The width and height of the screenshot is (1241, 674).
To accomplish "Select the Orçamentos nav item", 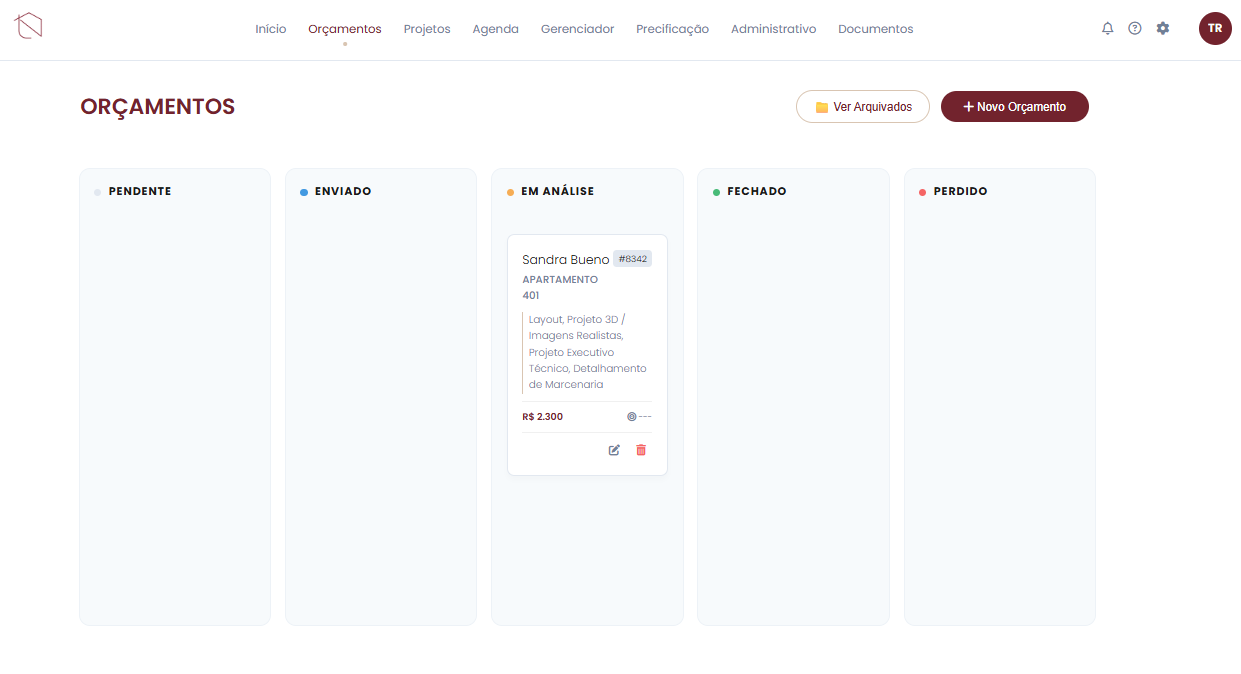I will coord(345,29).
